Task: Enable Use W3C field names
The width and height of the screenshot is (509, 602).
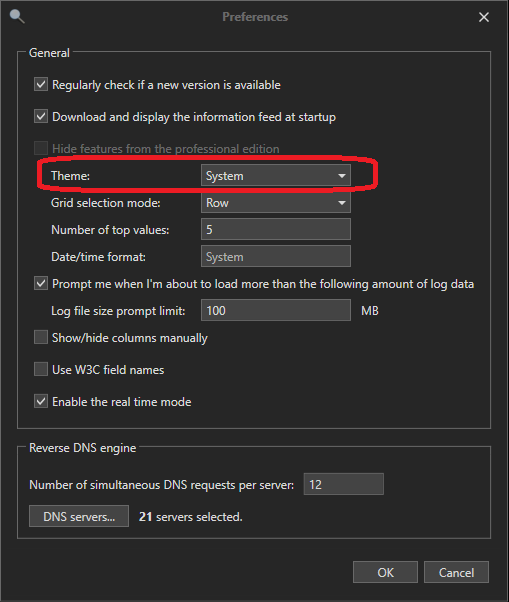Action: click(41, 369)
